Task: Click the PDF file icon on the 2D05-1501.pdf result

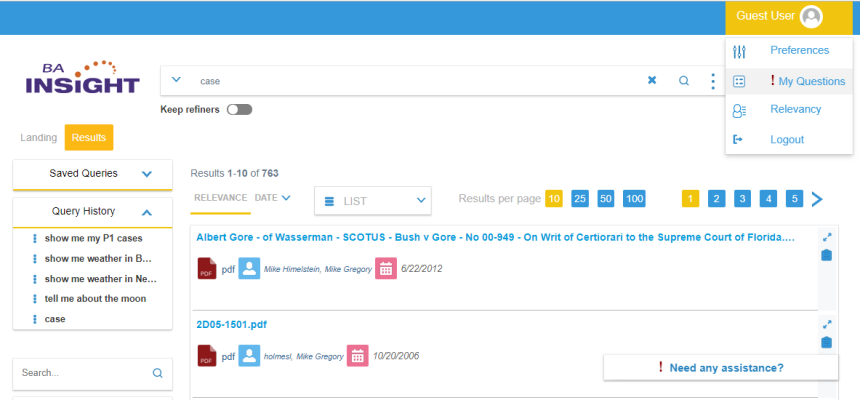Action: pyautogui.click(x=207, y=356)
